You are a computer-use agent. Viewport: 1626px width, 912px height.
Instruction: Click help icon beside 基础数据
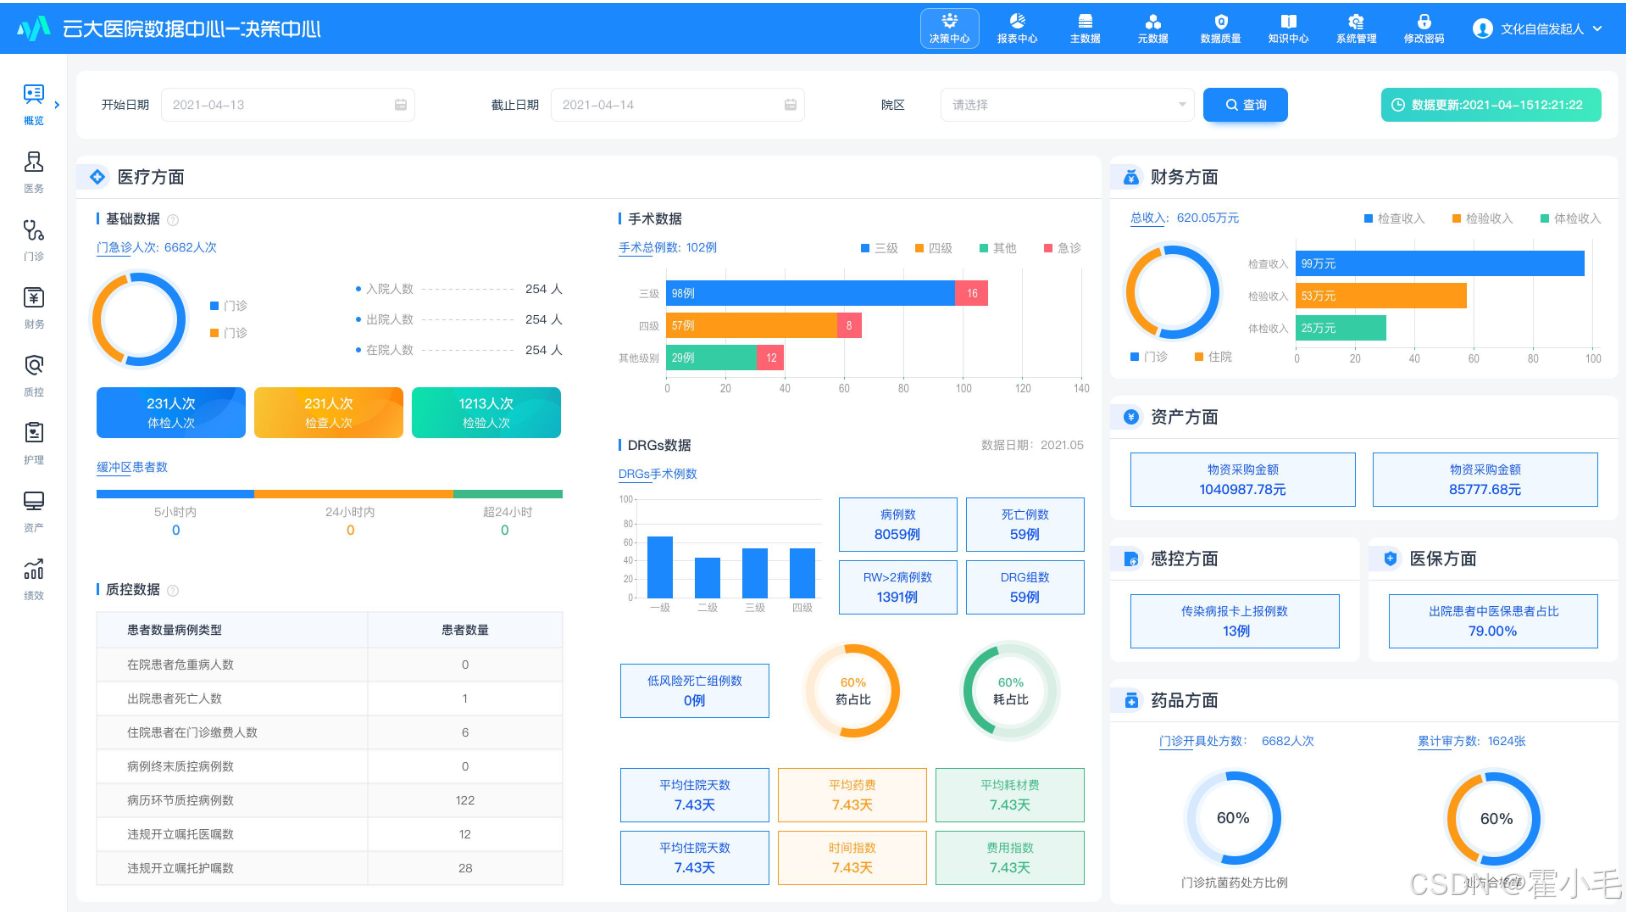tap(173, 220)
